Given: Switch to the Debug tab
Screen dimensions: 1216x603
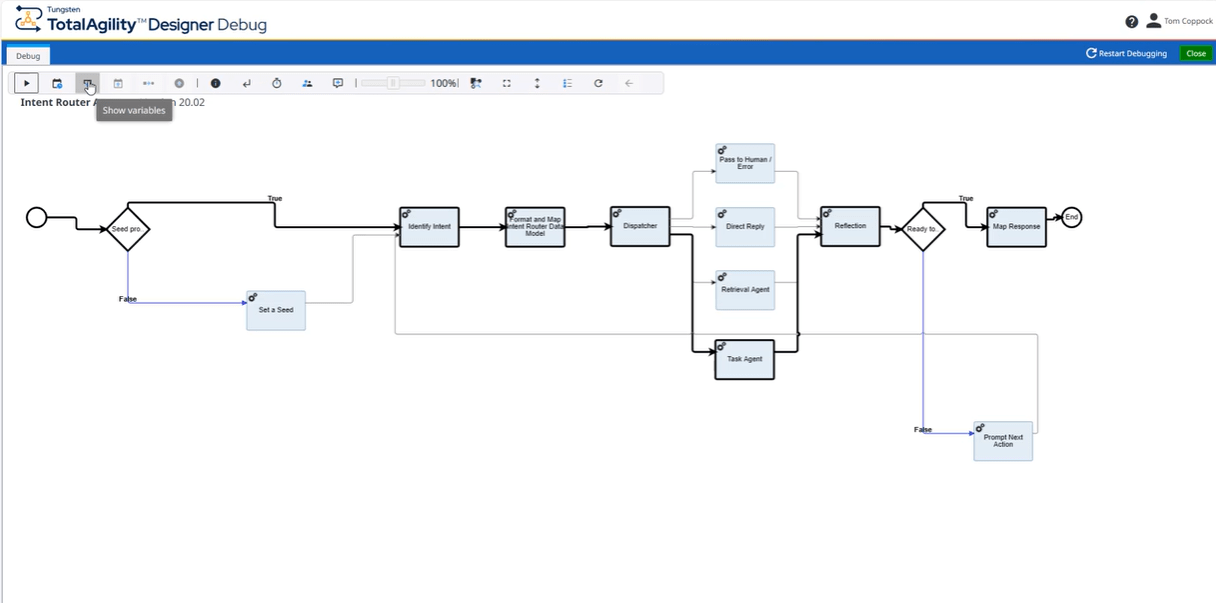Looking at the screenshot, I should coord(28,56).
